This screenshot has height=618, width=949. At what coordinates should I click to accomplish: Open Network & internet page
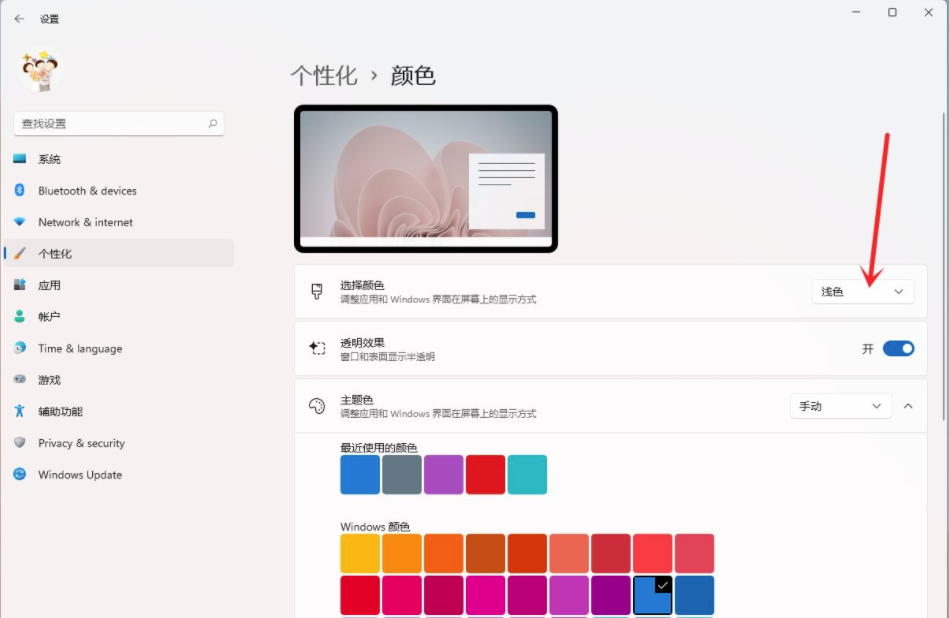coord(119,222)
